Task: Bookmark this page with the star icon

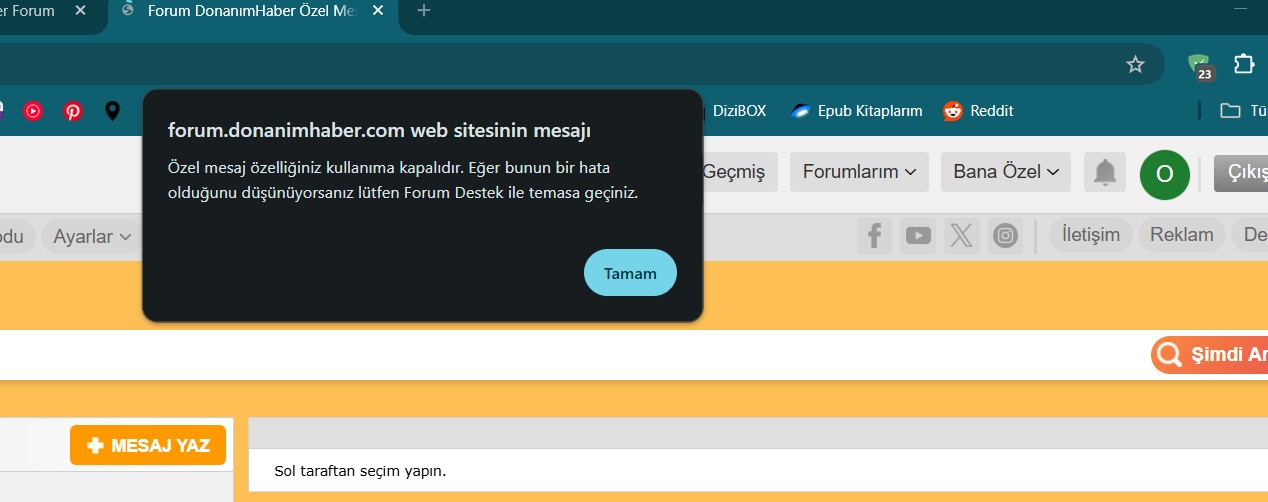Action: click(1135, 64)
